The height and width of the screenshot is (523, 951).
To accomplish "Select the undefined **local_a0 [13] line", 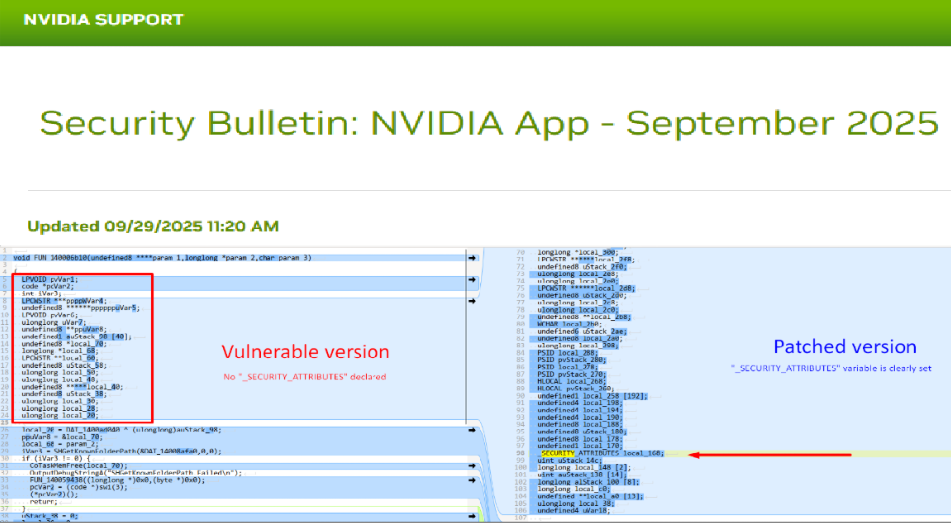I will tap(590, 496).
